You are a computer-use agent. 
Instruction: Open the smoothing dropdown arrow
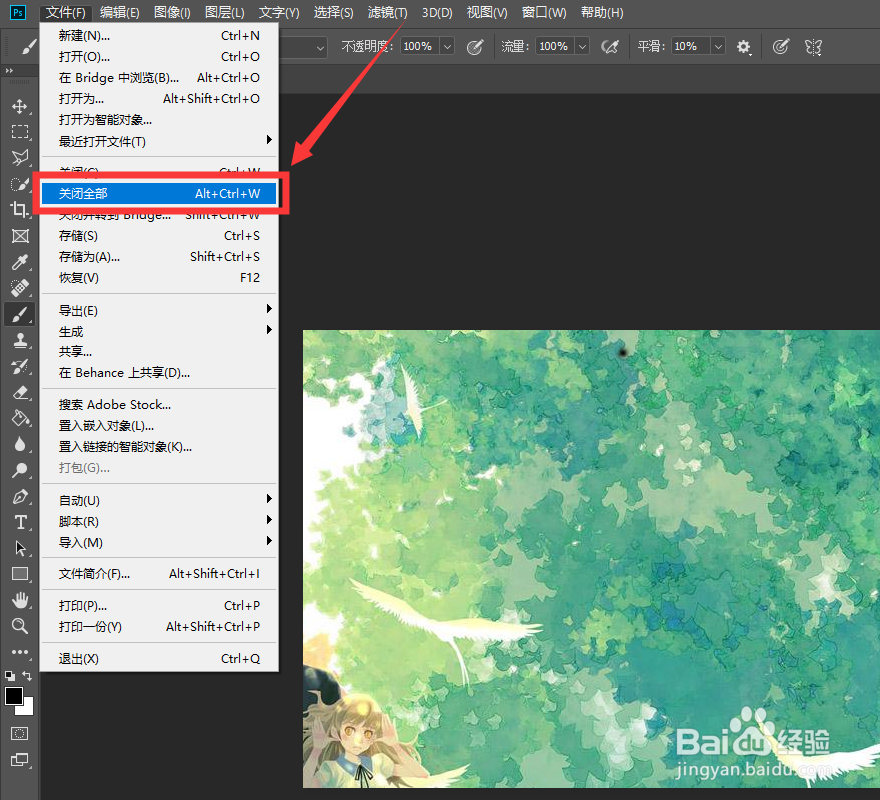[718, 47]
